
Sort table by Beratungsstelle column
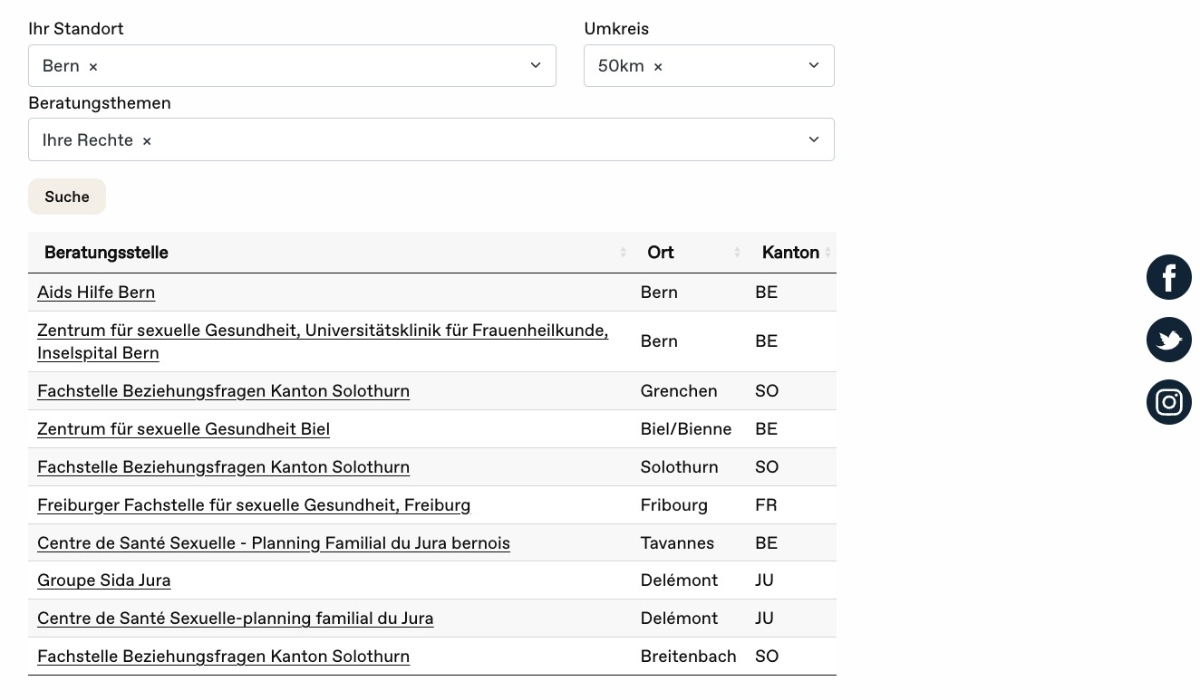[106, 253]
